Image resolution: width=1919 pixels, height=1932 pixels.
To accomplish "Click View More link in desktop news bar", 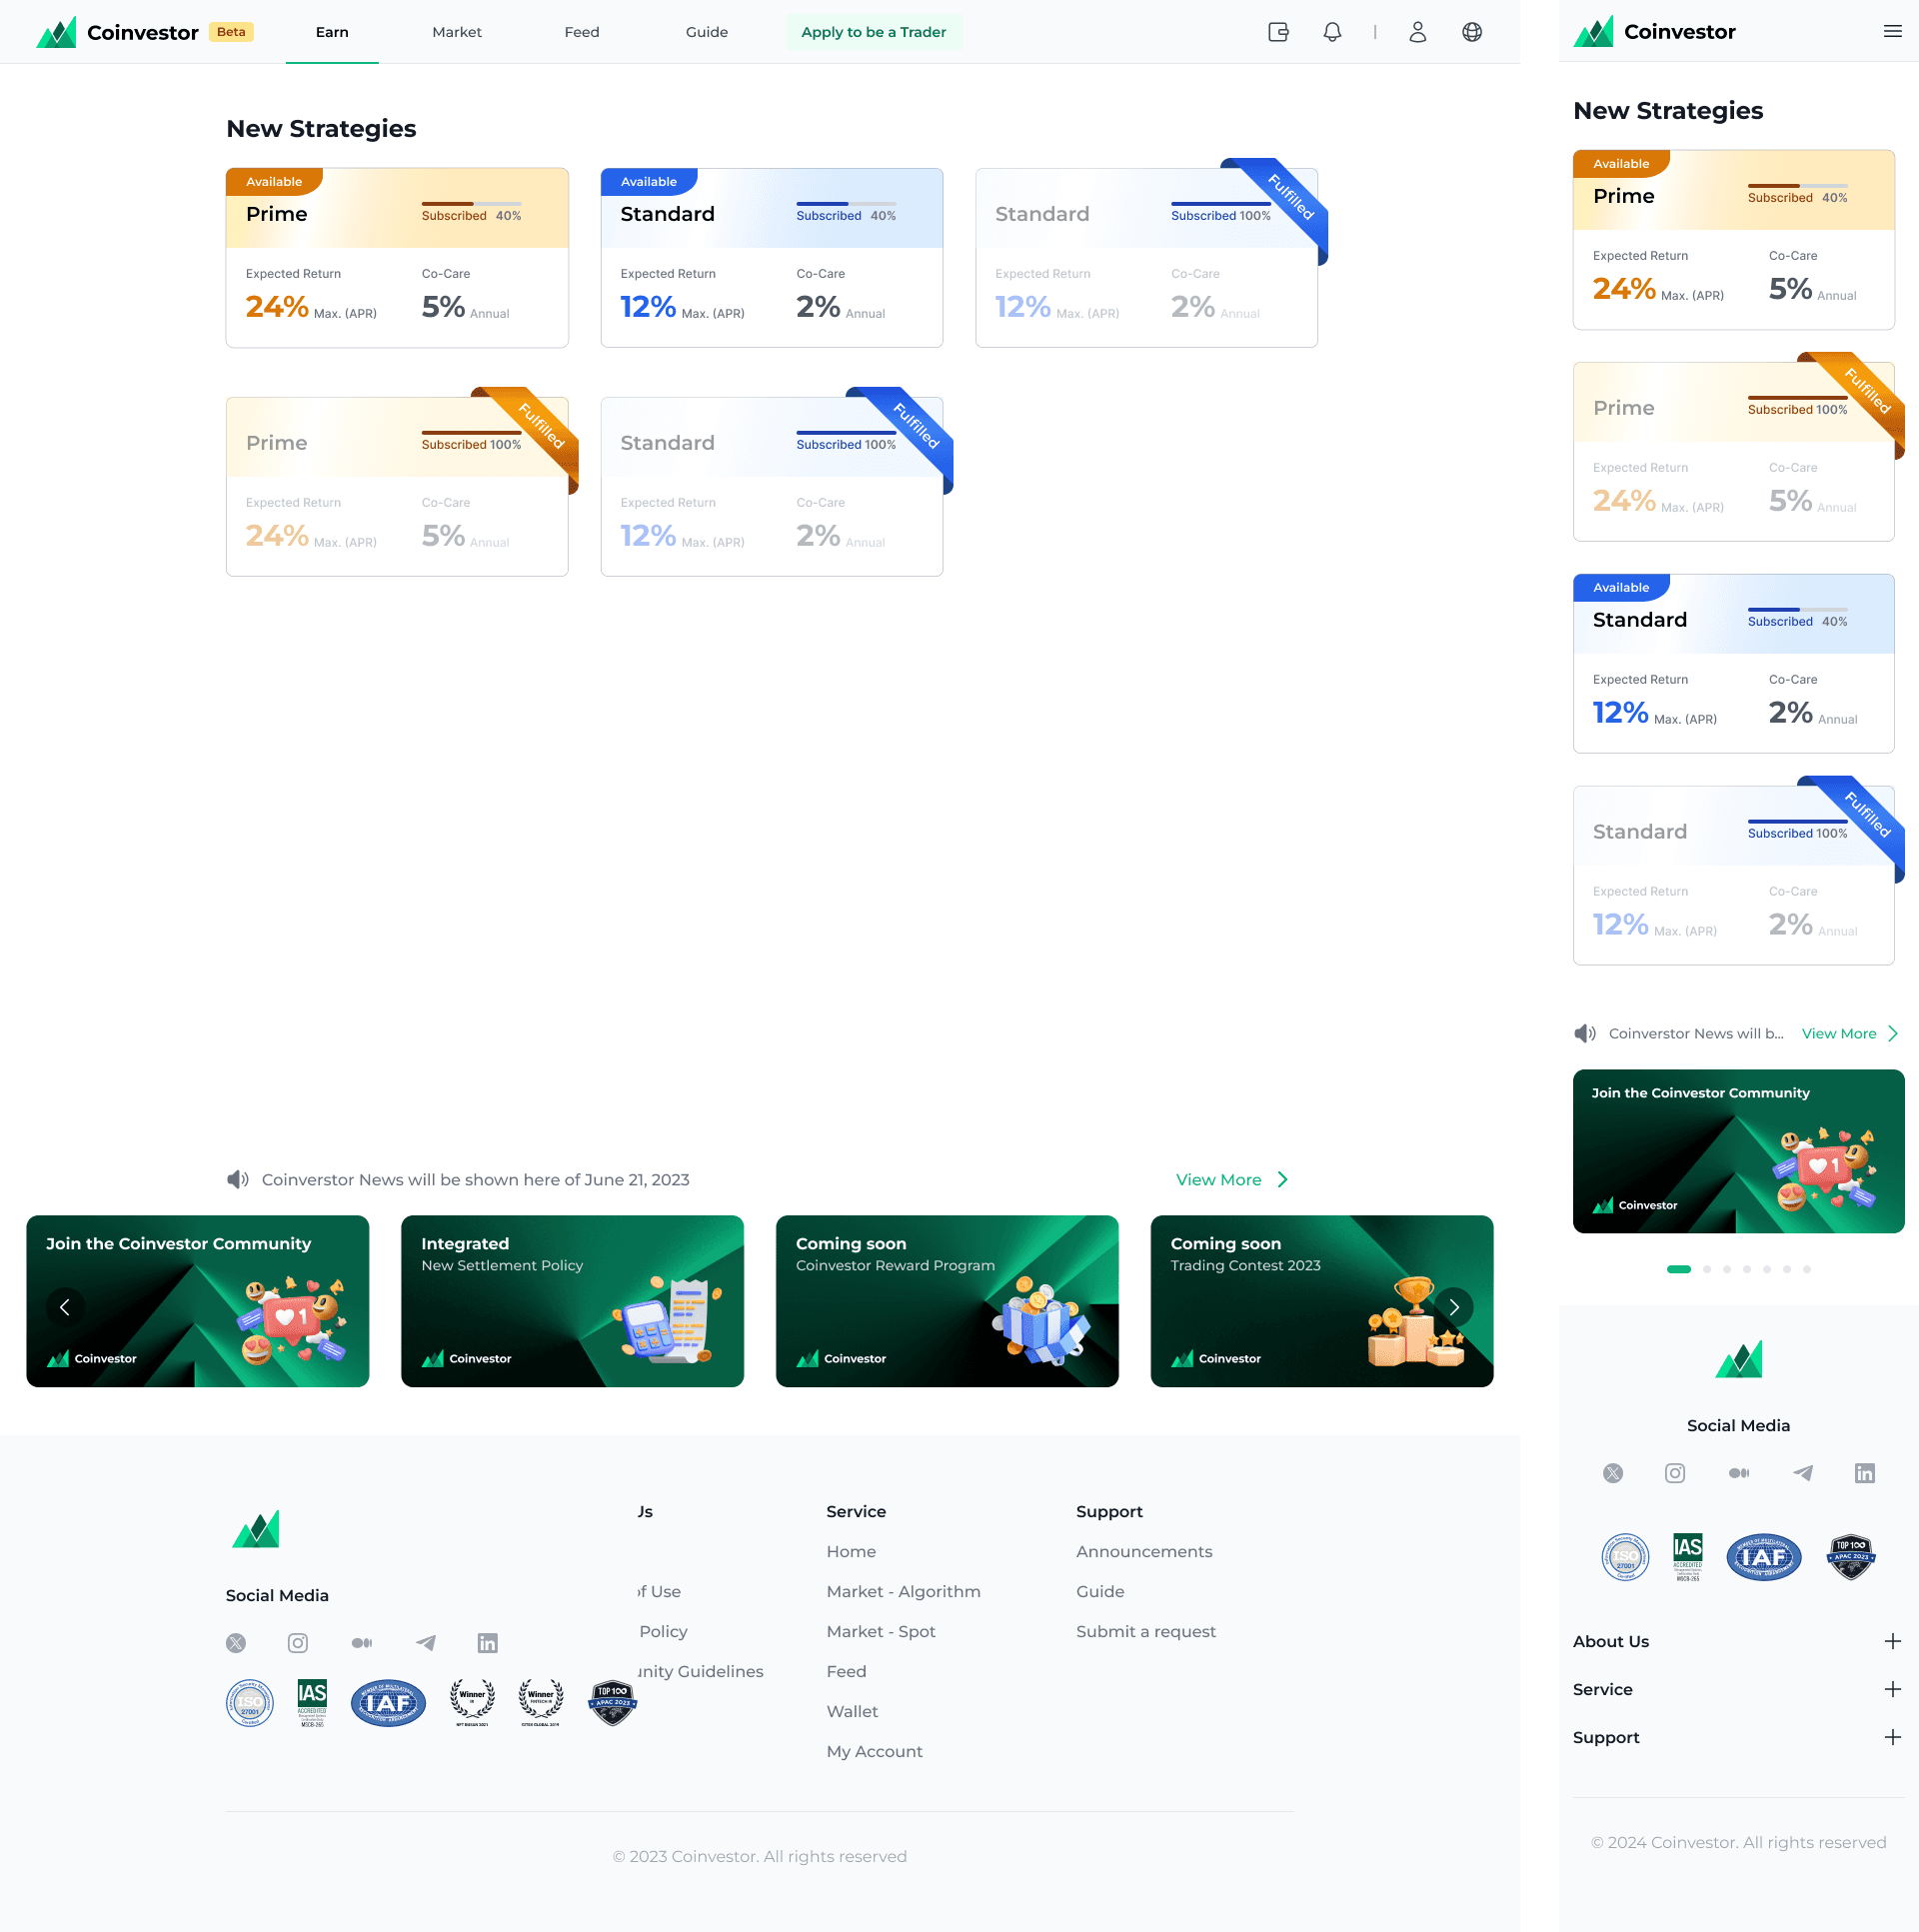I will click(1219, 1180).
